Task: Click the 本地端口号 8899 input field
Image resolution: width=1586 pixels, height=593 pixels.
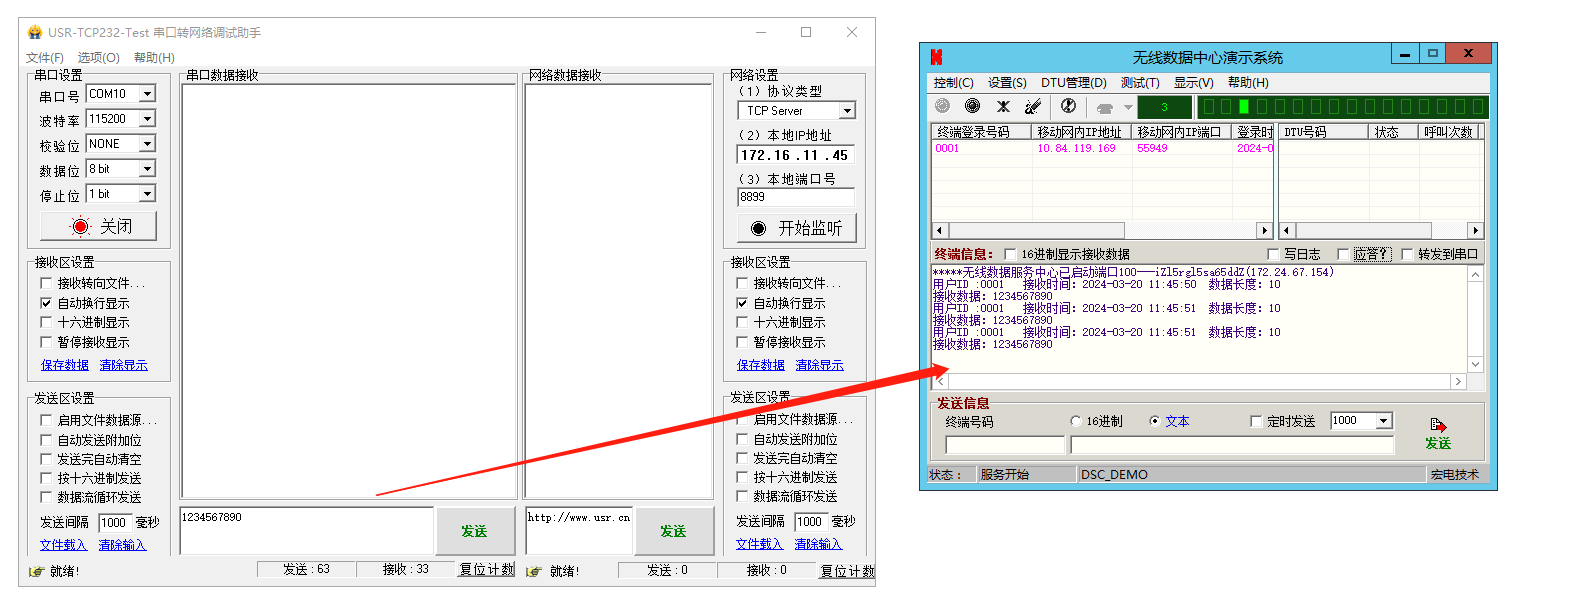Action: (795, 198)
